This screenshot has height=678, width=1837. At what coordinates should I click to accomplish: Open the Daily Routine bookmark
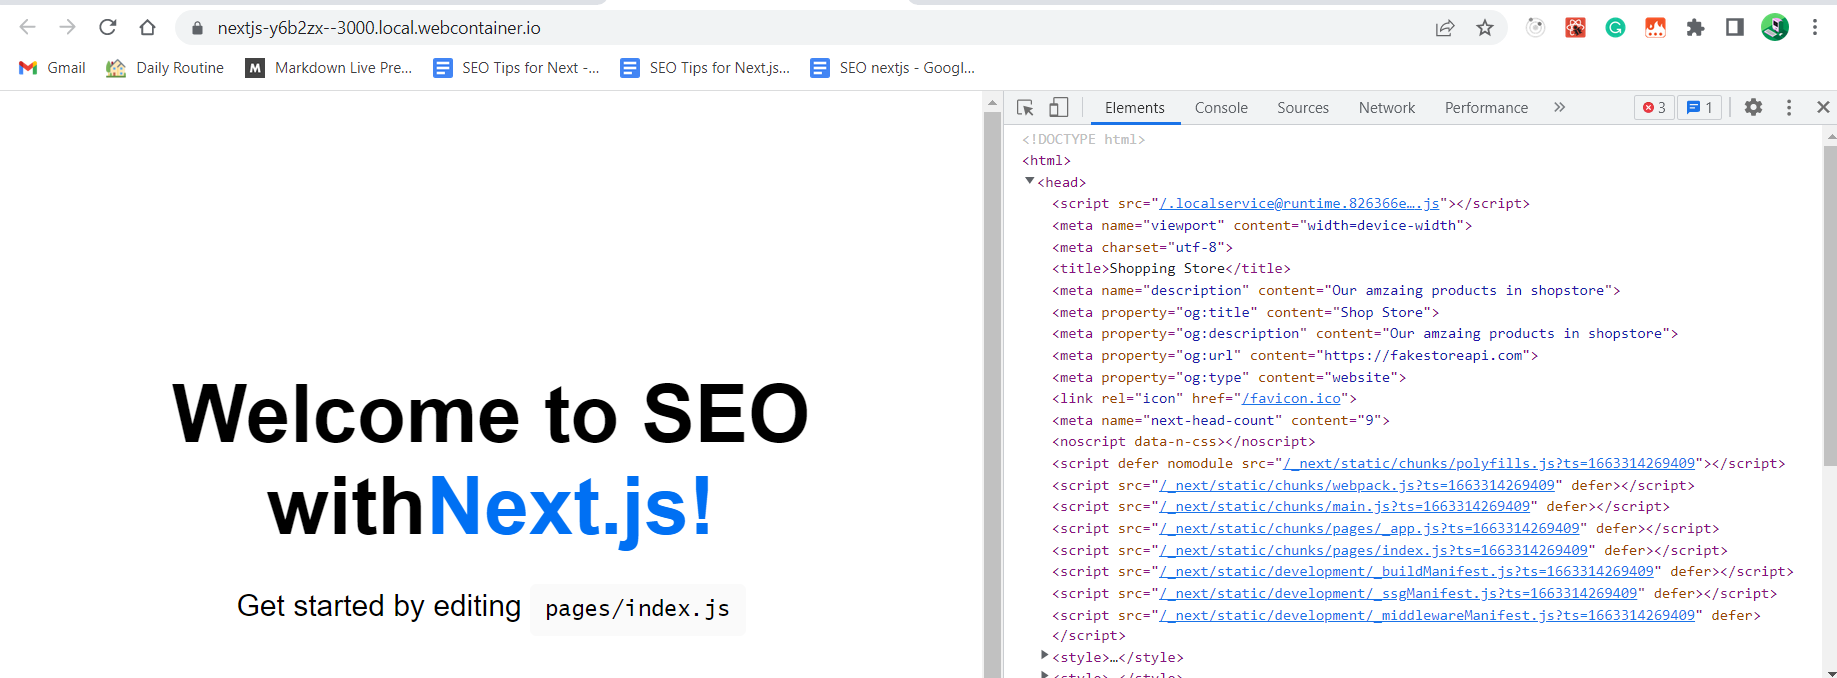click(165, 68)
